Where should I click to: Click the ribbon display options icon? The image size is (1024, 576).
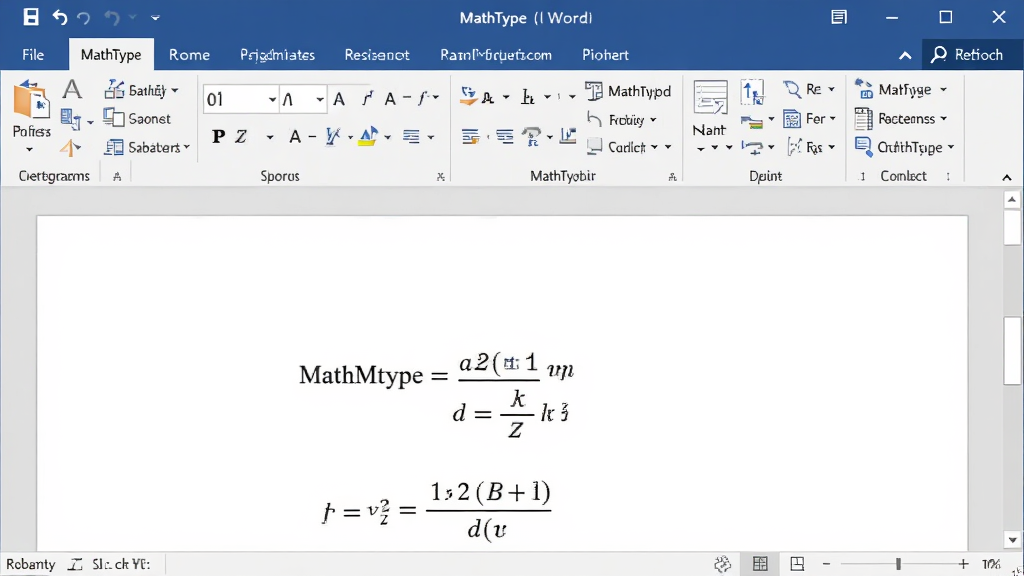click(839, 18)
